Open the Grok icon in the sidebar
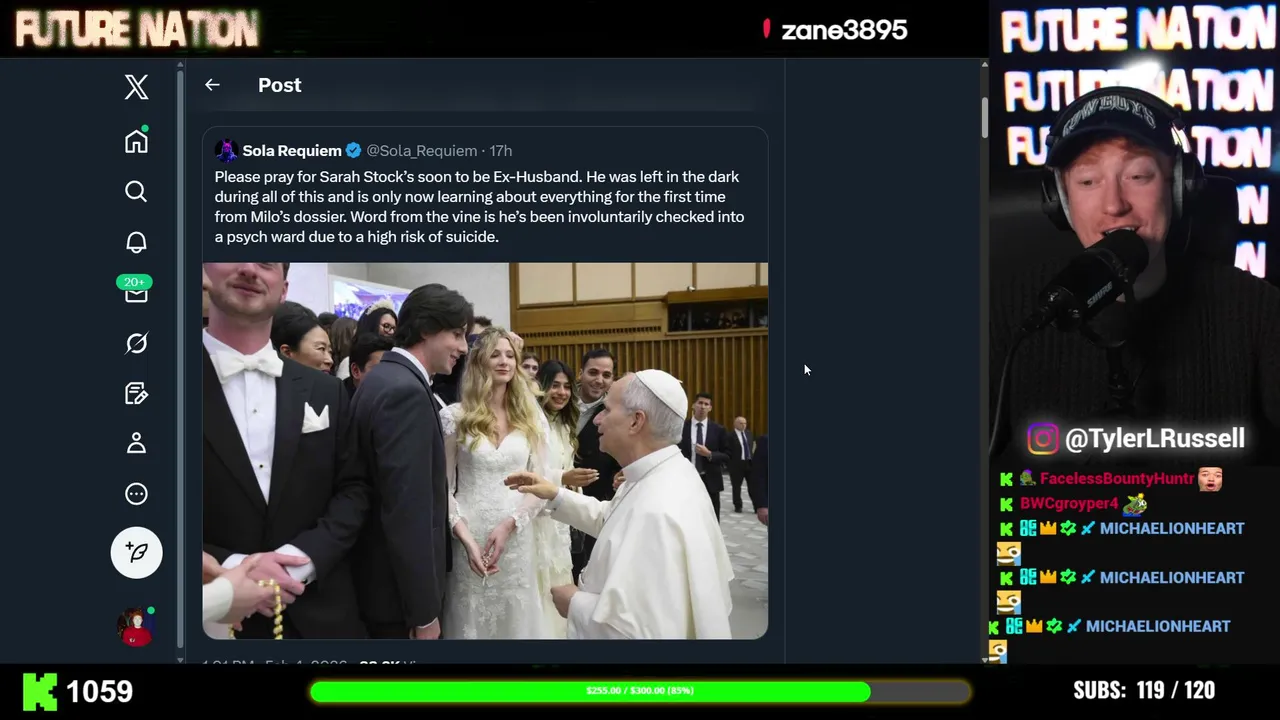This screenshot has width=1280, height=720. 136,343
